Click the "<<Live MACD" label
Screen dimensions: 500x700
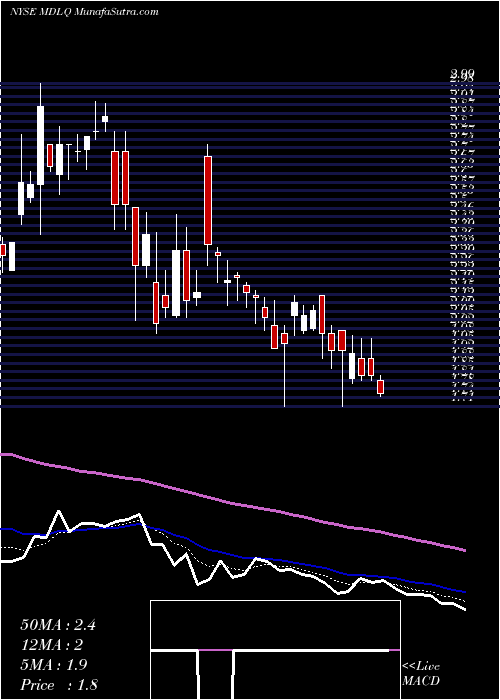tap(421, 674)
